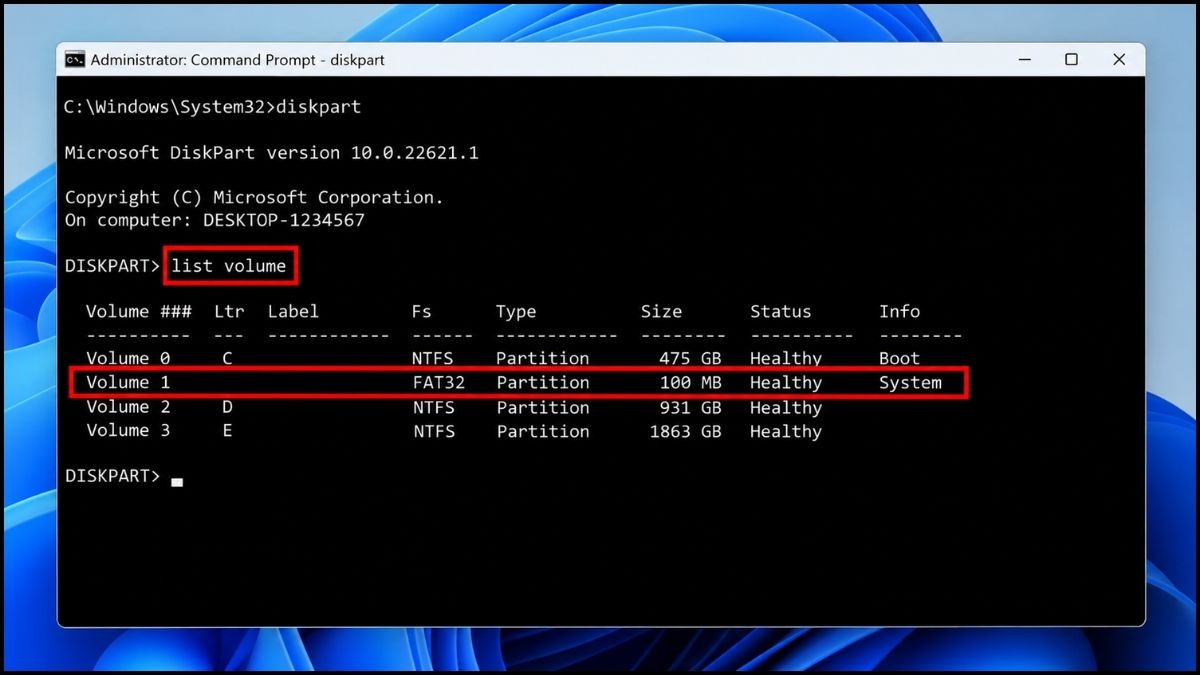
Task: Click the 'Info' column header
Action: click(900, 311)
